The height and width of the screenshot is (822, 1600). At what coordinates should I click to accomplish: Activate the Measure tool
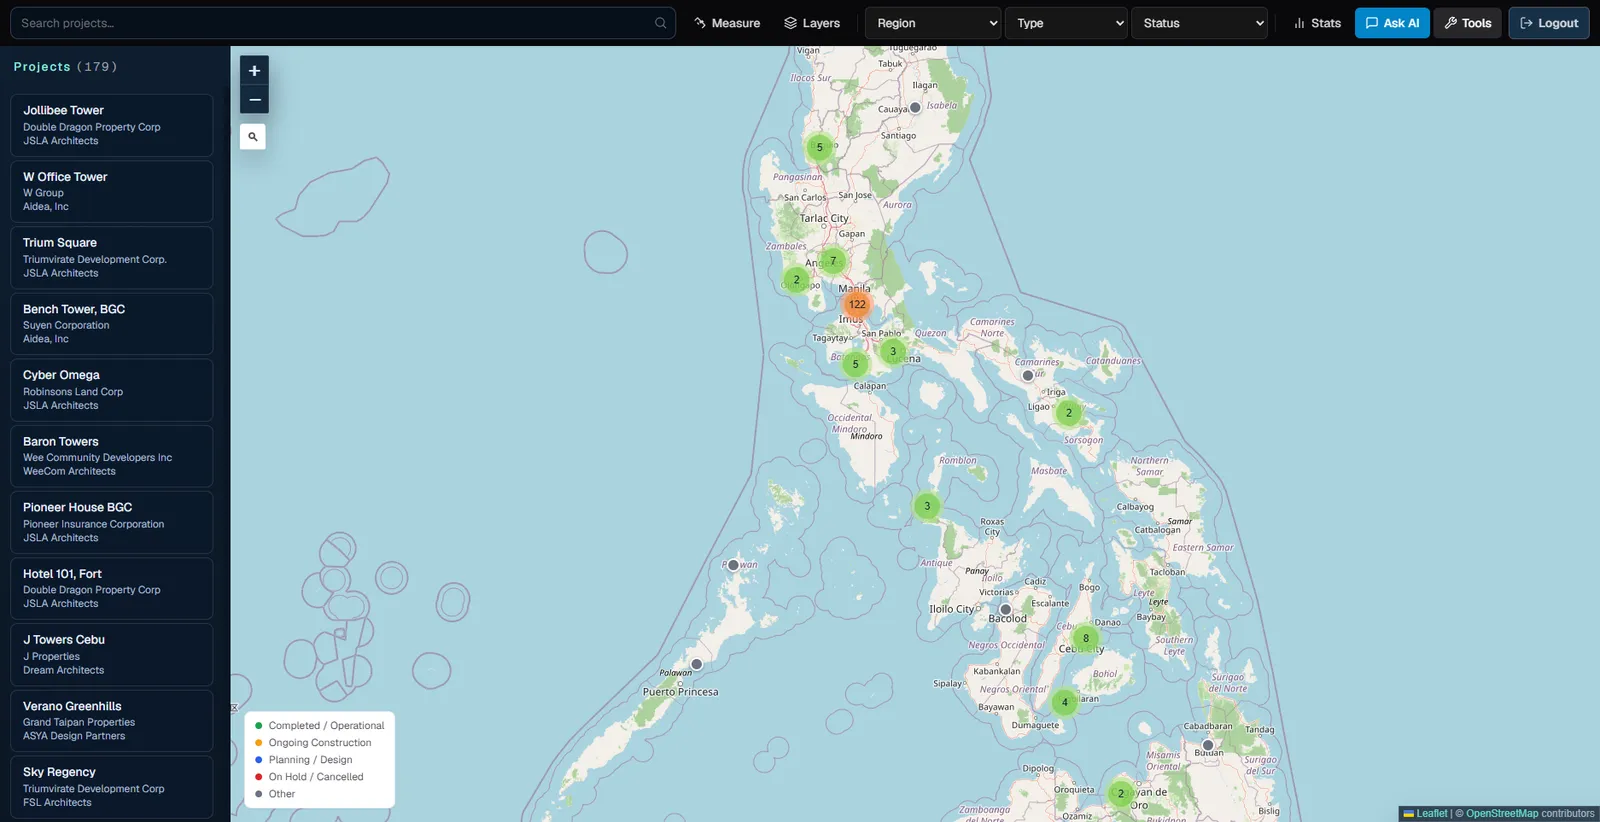[727, 23]
